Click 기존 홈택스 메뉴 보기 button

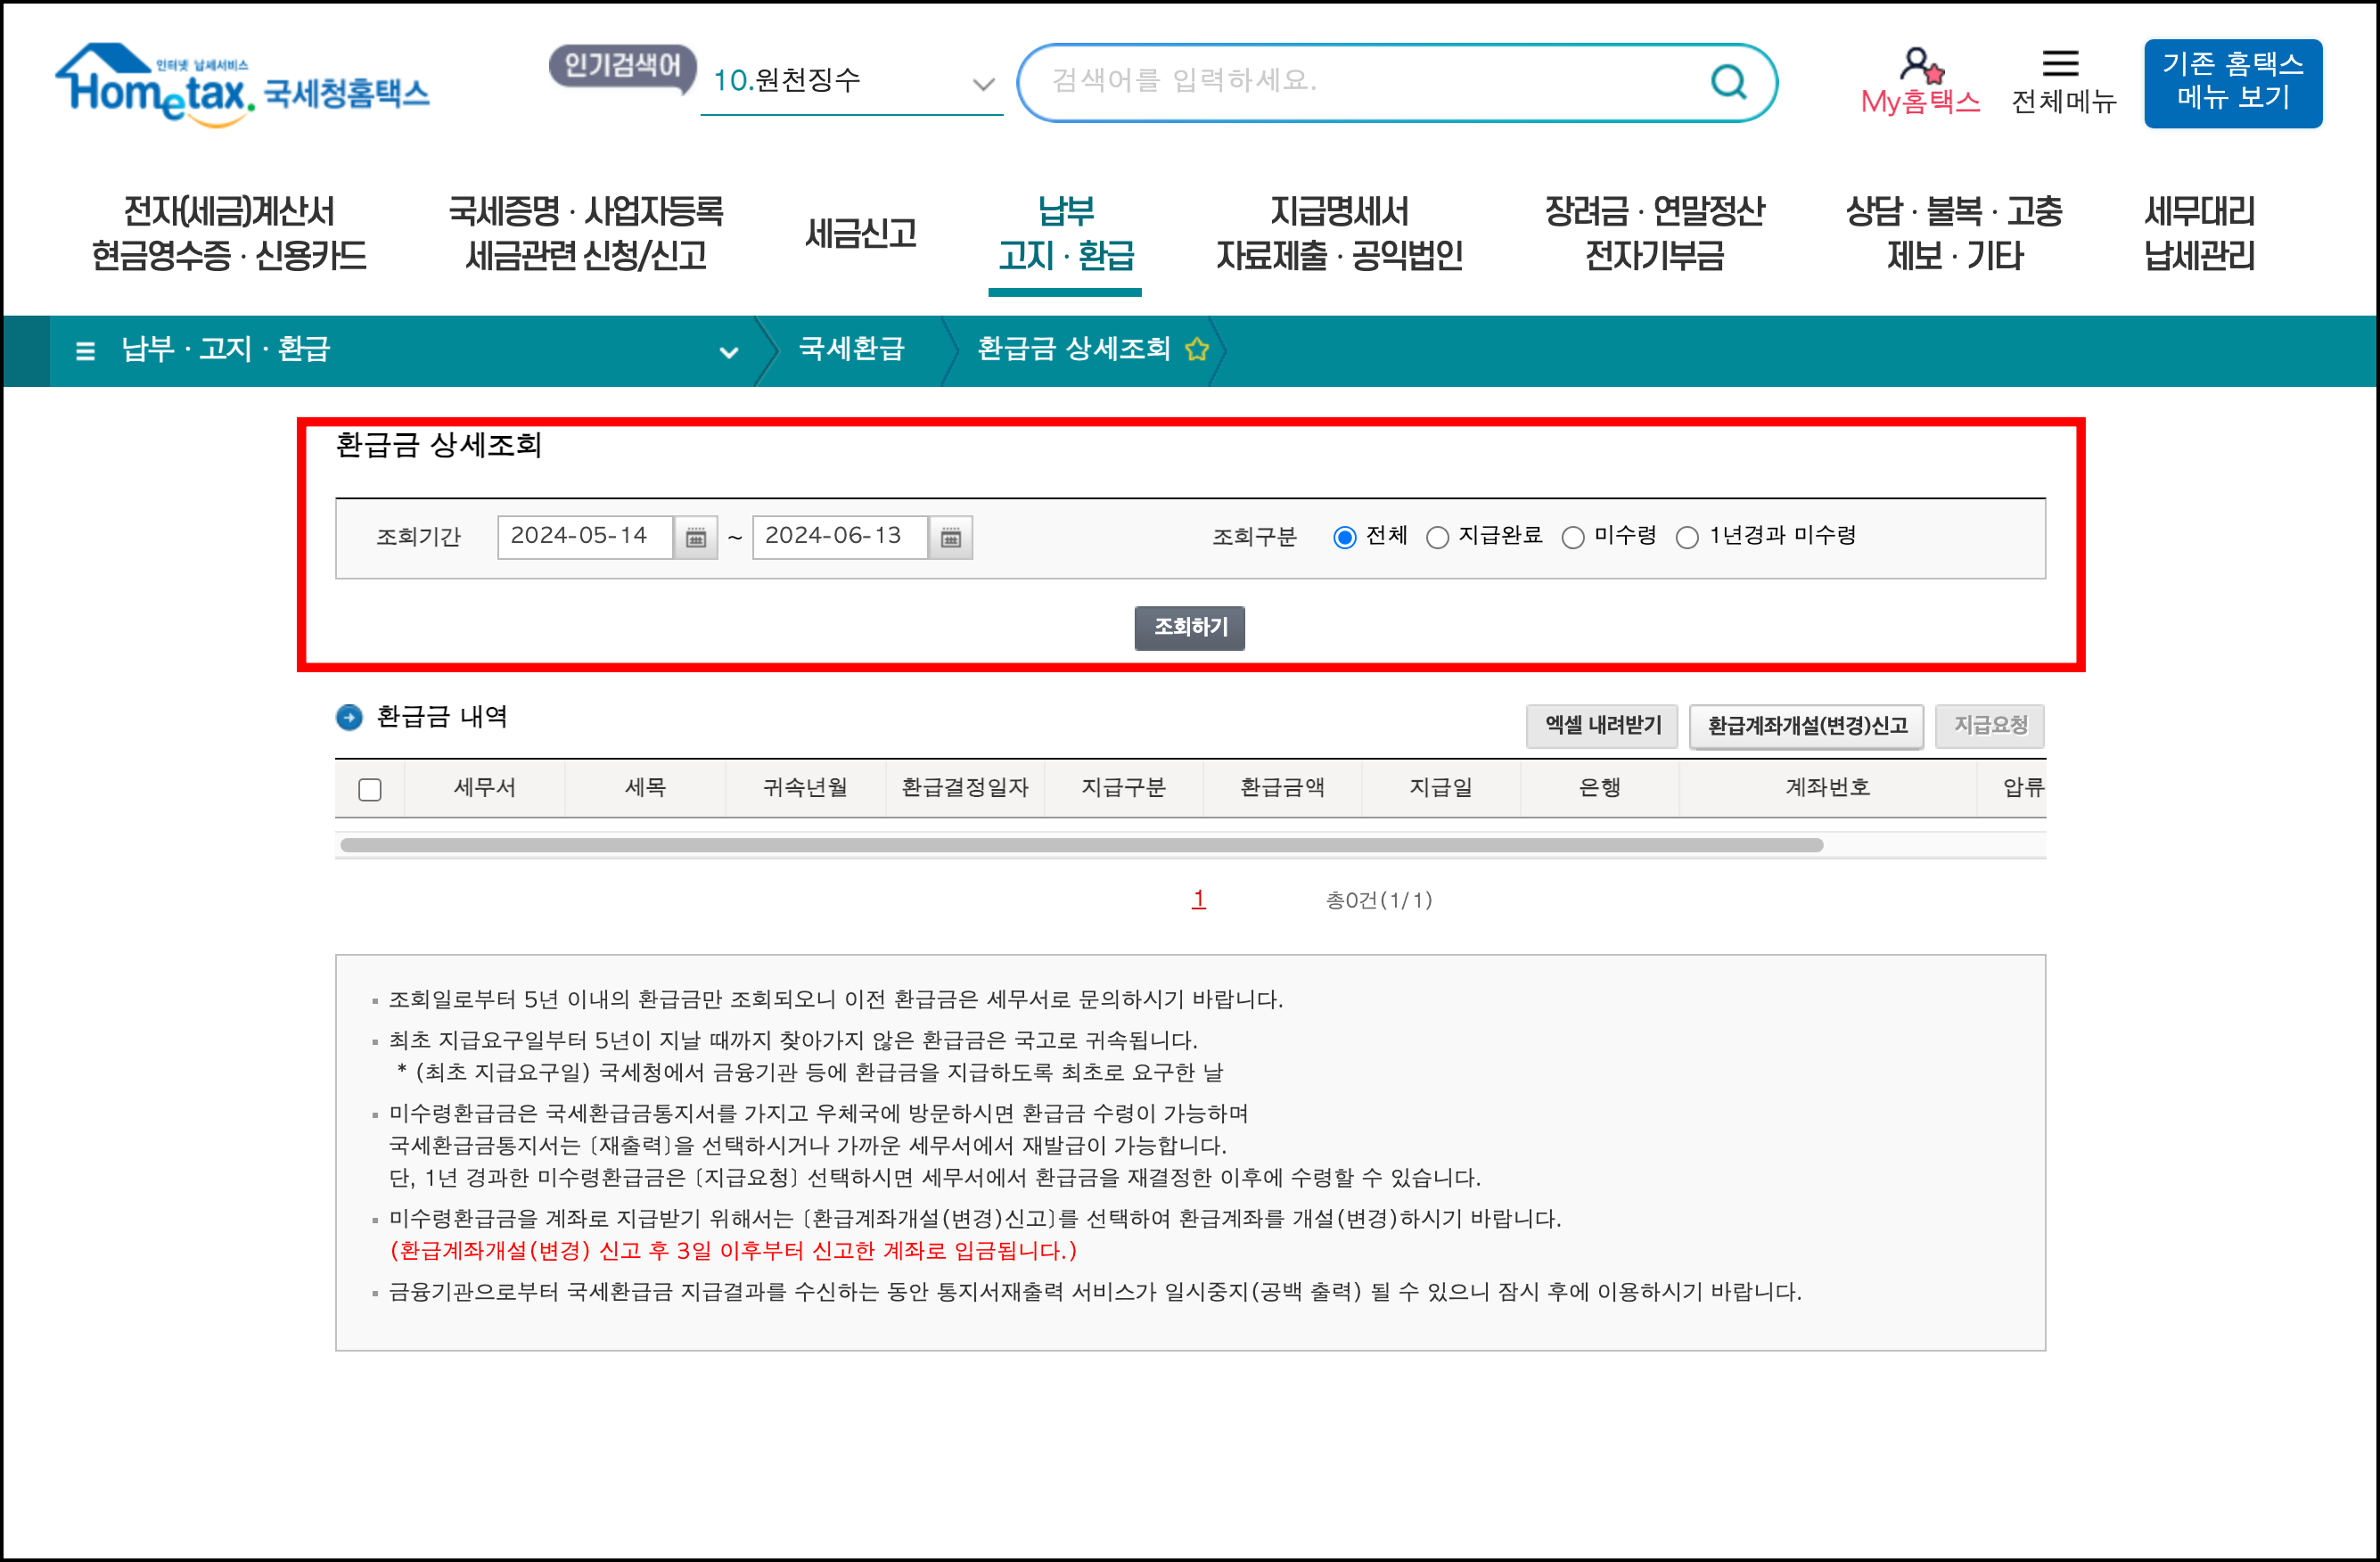click(x=2233, y=83)
